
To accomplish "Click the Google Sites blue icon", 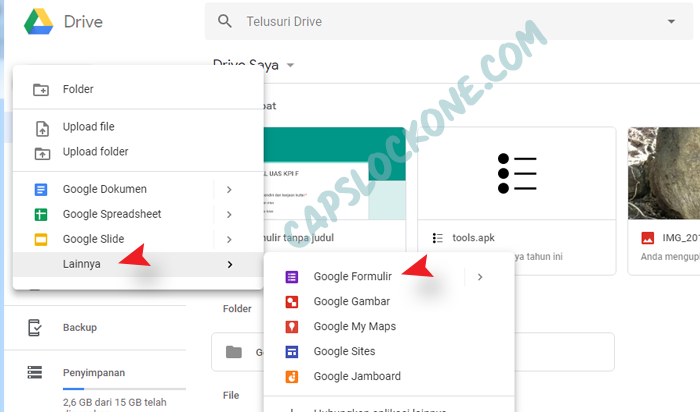I will click(292, 352).
